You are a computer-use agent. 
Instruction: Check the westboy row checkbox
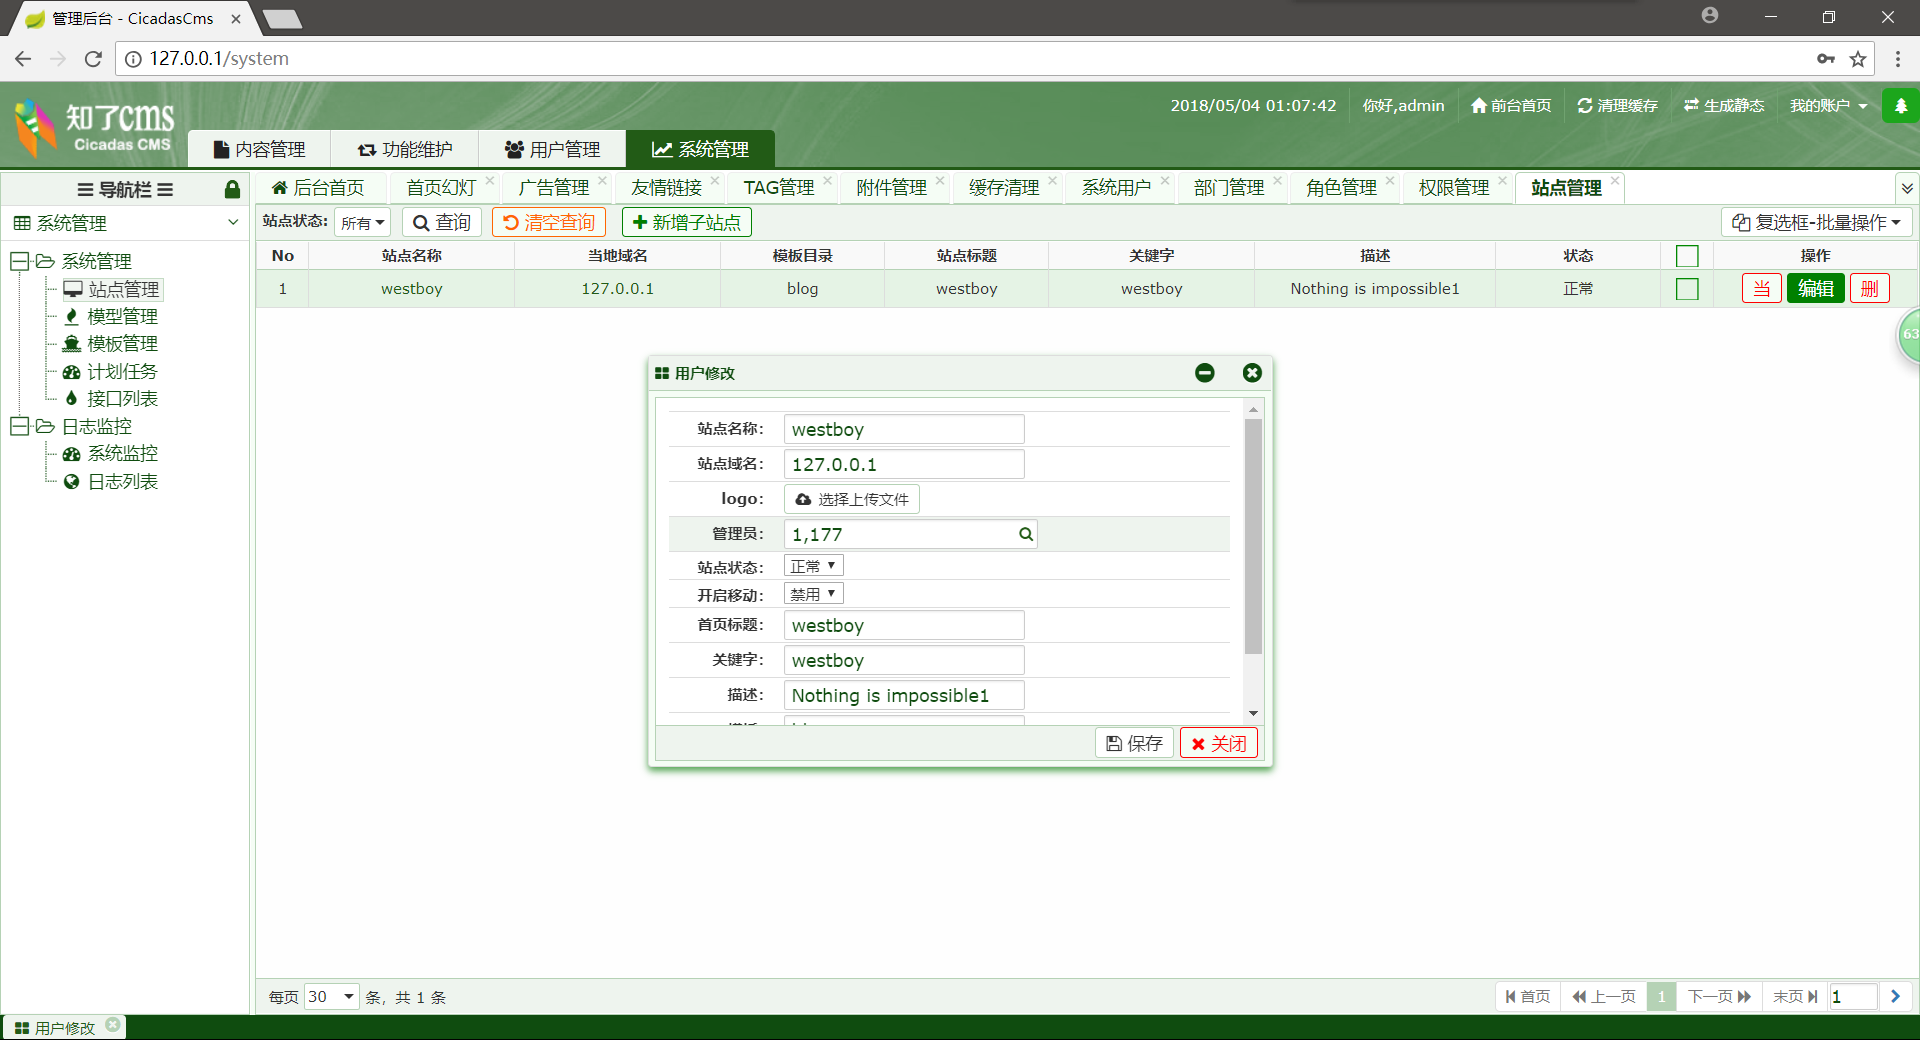(1686, 289)
